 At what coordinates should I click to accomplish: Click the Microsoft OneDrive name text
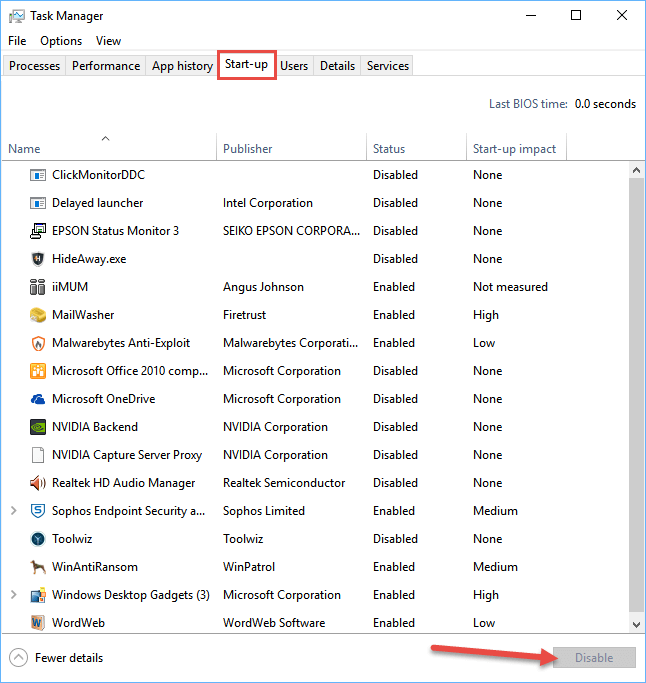point(103,399)
